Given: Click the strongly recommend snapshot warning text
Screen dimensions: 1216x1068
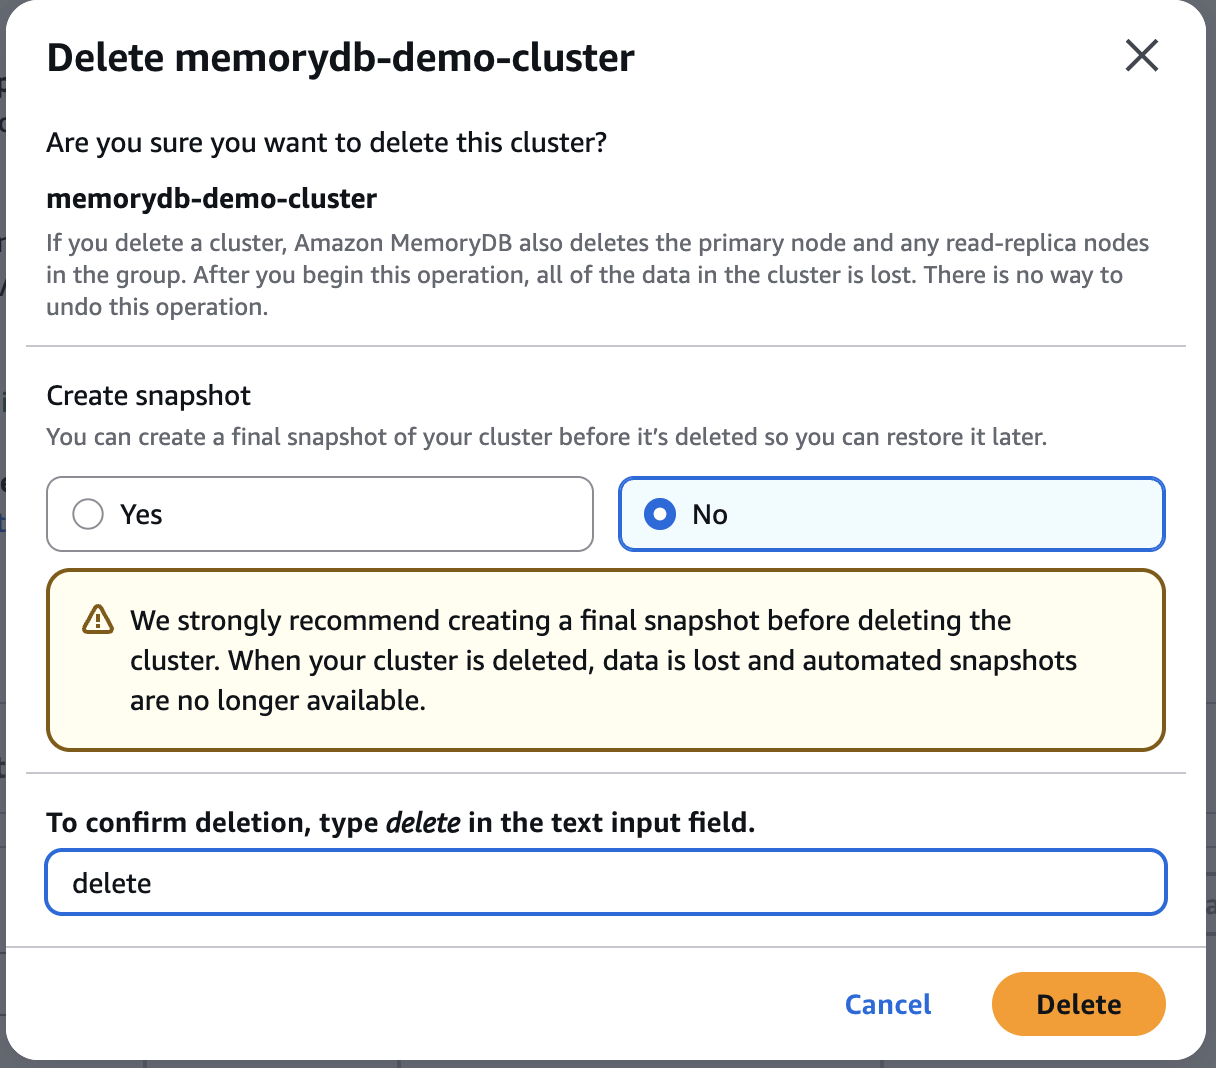Looking at the screenshot, I should pyautogui.click(x=604, y=660).
